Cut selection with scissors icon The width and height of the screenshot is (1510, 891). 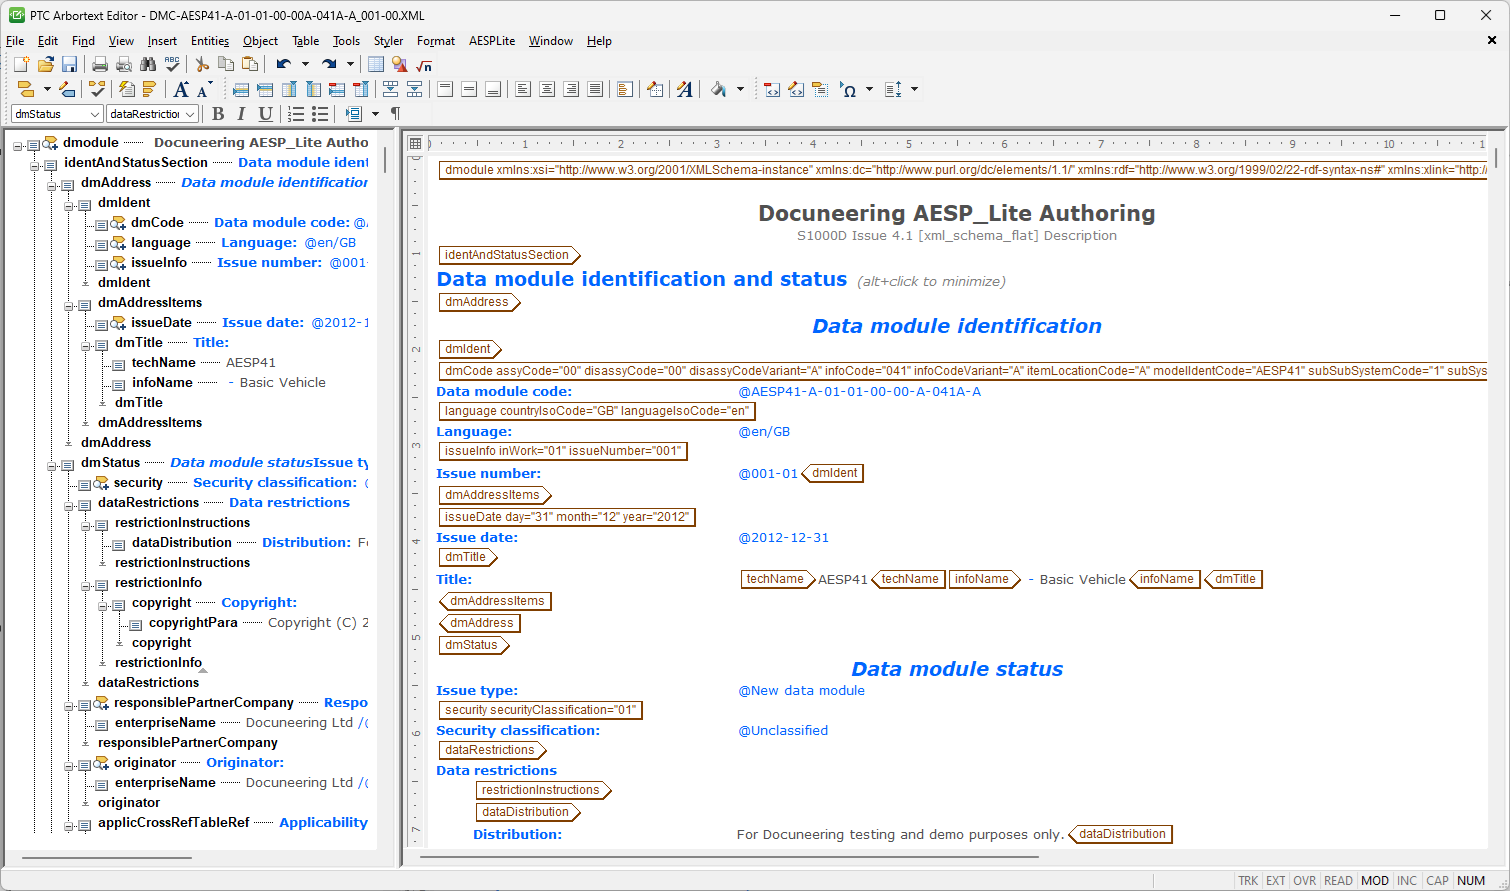[x=202, y=64]
